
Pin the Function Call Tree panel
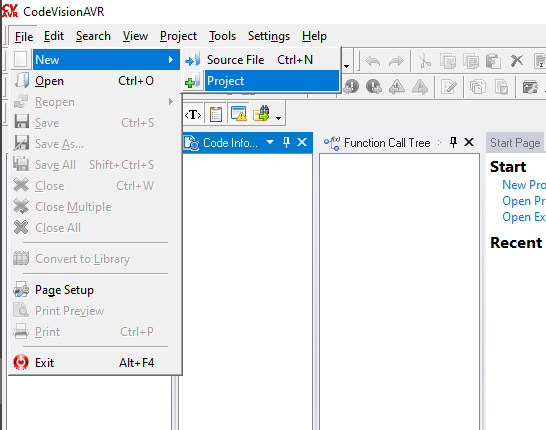[x=453, y=142]
